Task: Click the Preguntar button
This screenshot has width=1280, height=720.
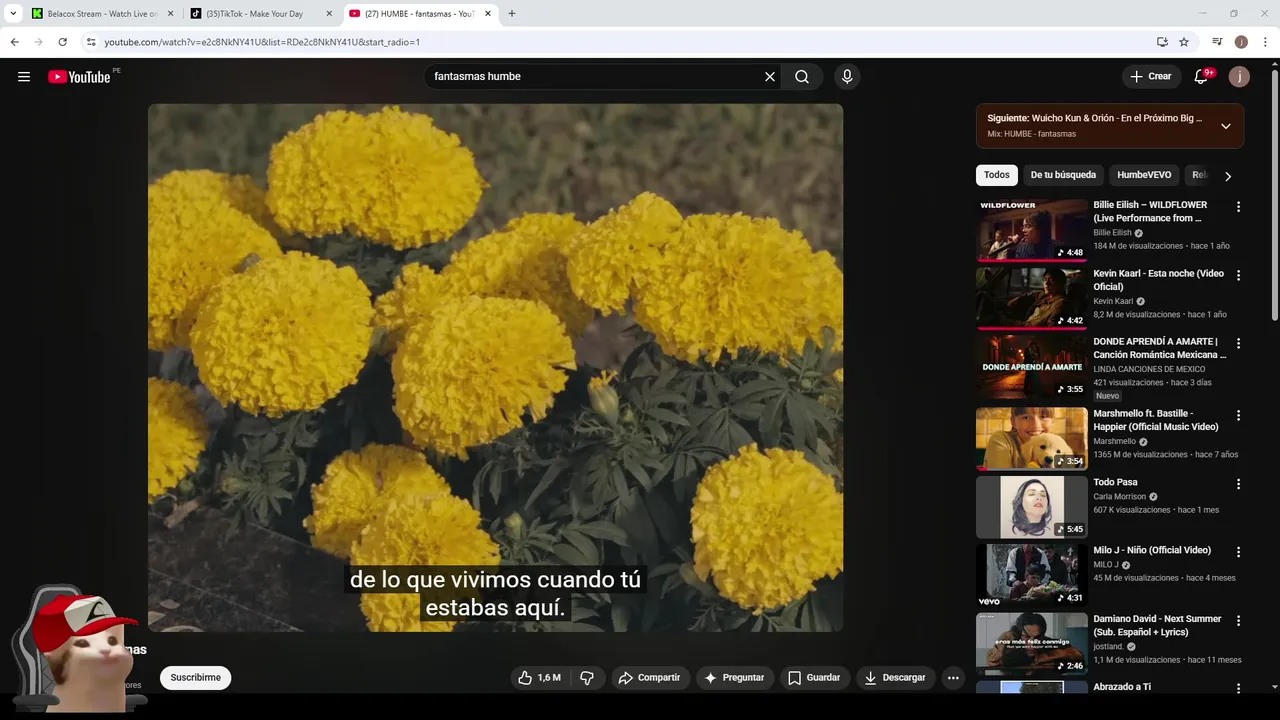Action: click(734, 678)
